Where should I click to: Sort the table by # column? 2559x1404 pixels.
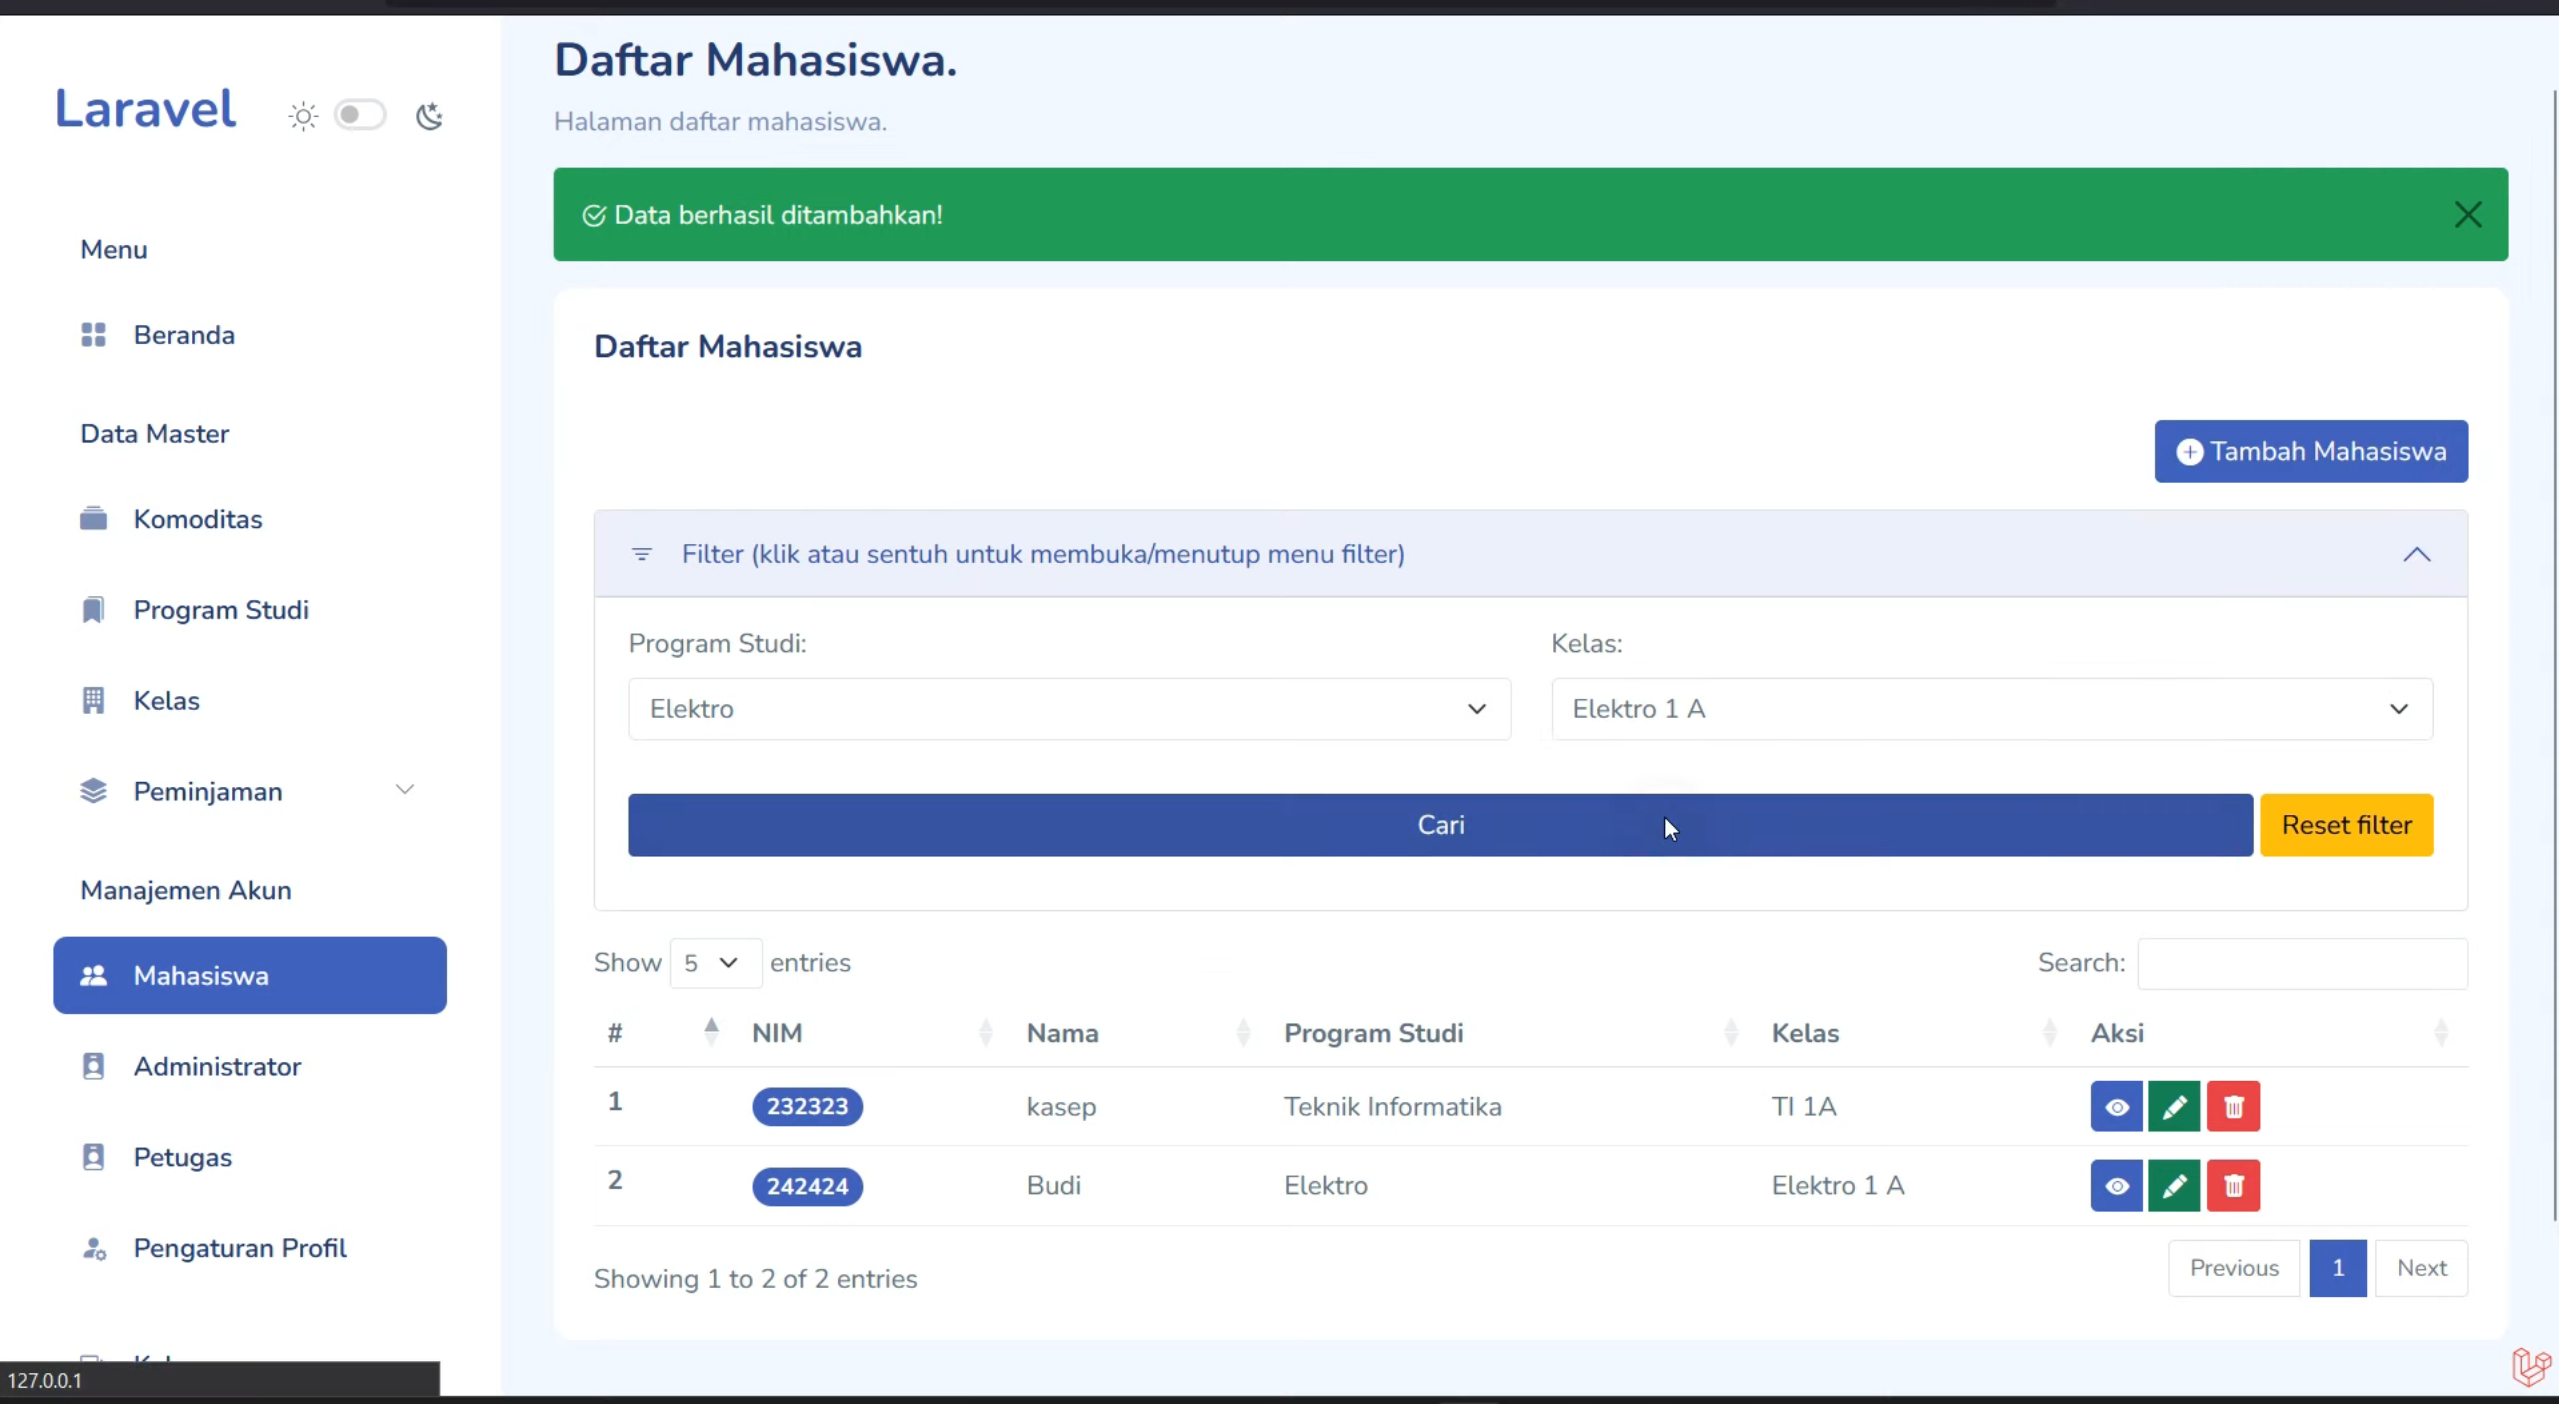point(665,1033)
